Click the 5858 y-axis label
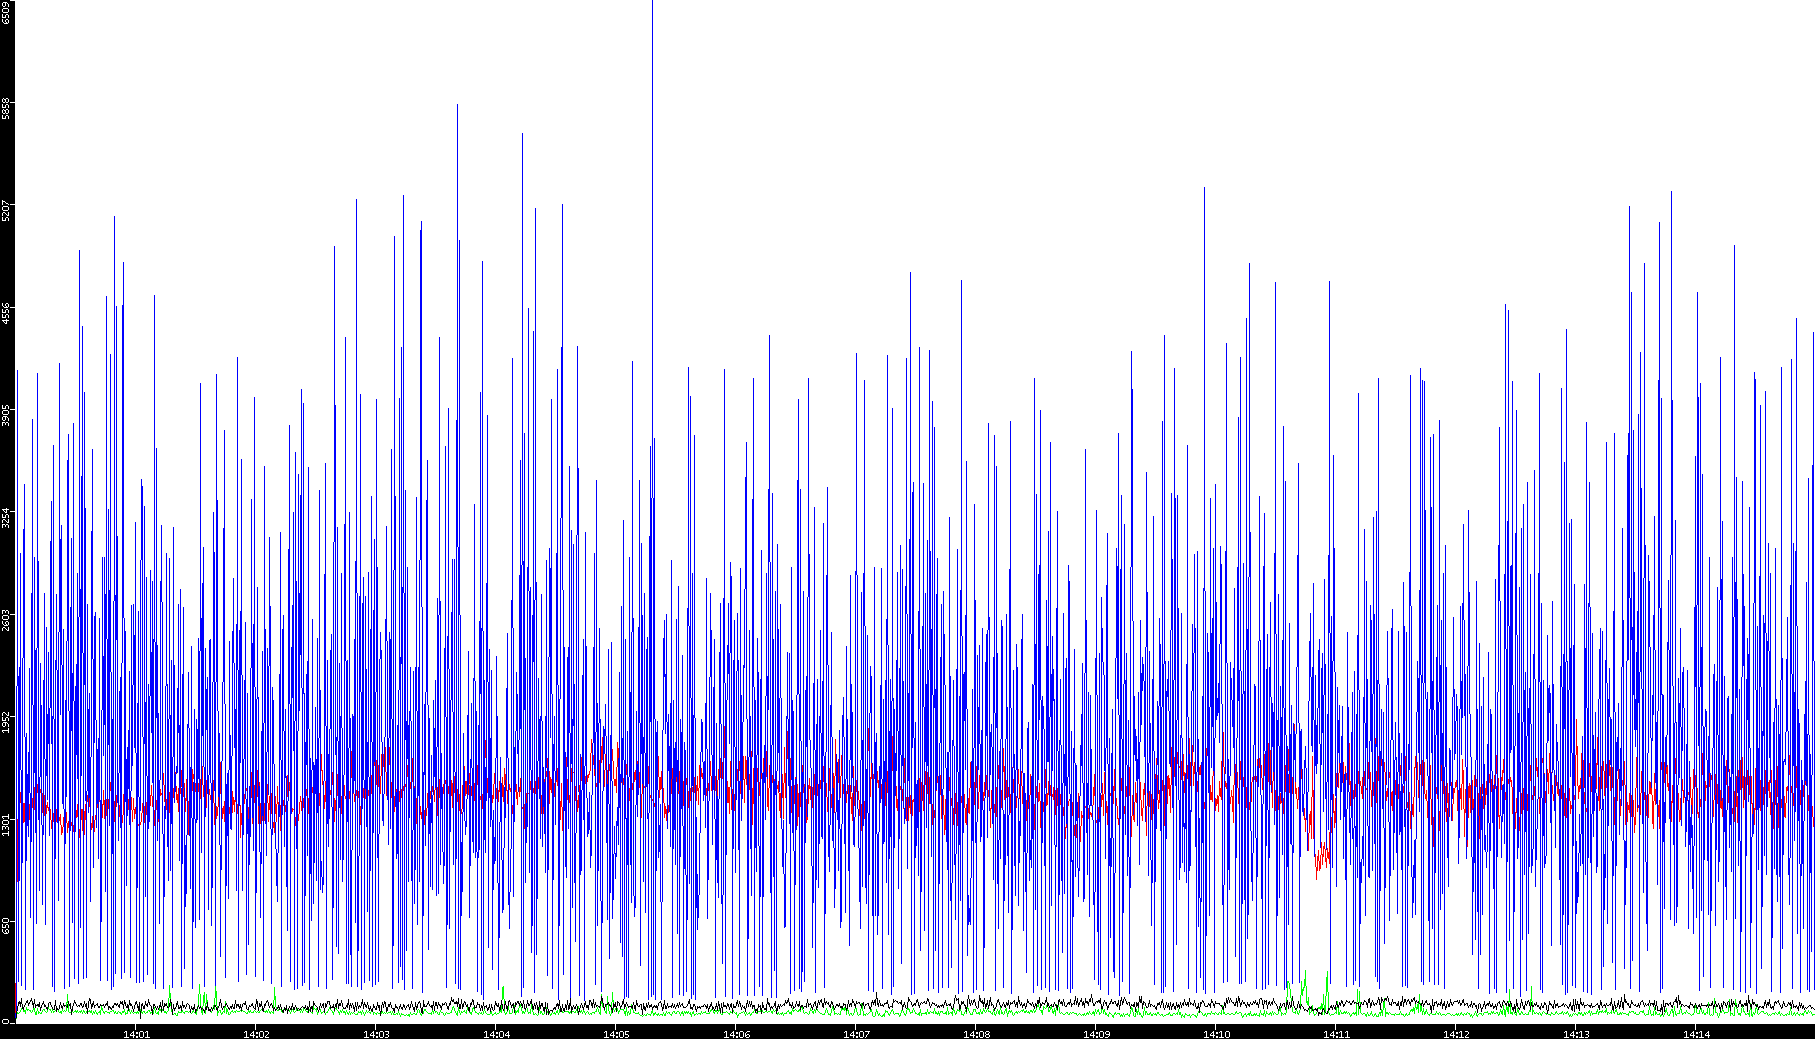The height and width of the screenshot is (1039, 1815). coord(6,108)
